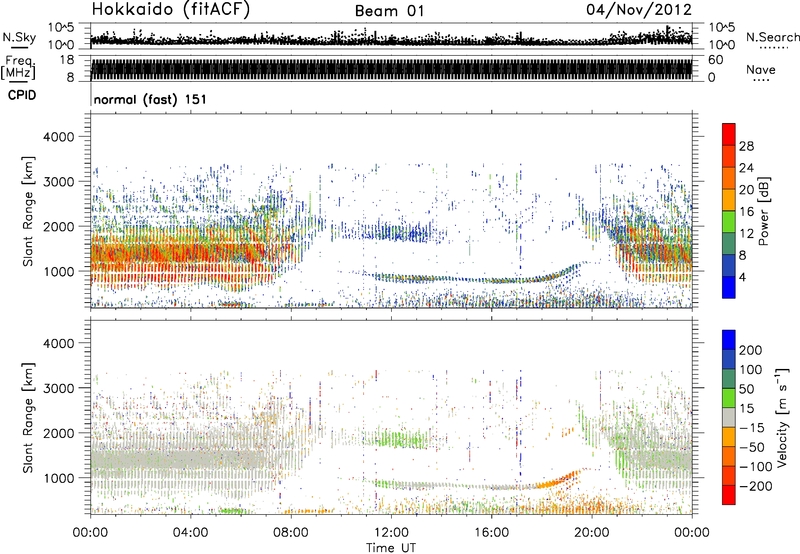Click the teal 8–12 dB power swatch
The width and height of the screenshot is (800, 554).
[729, 244]
